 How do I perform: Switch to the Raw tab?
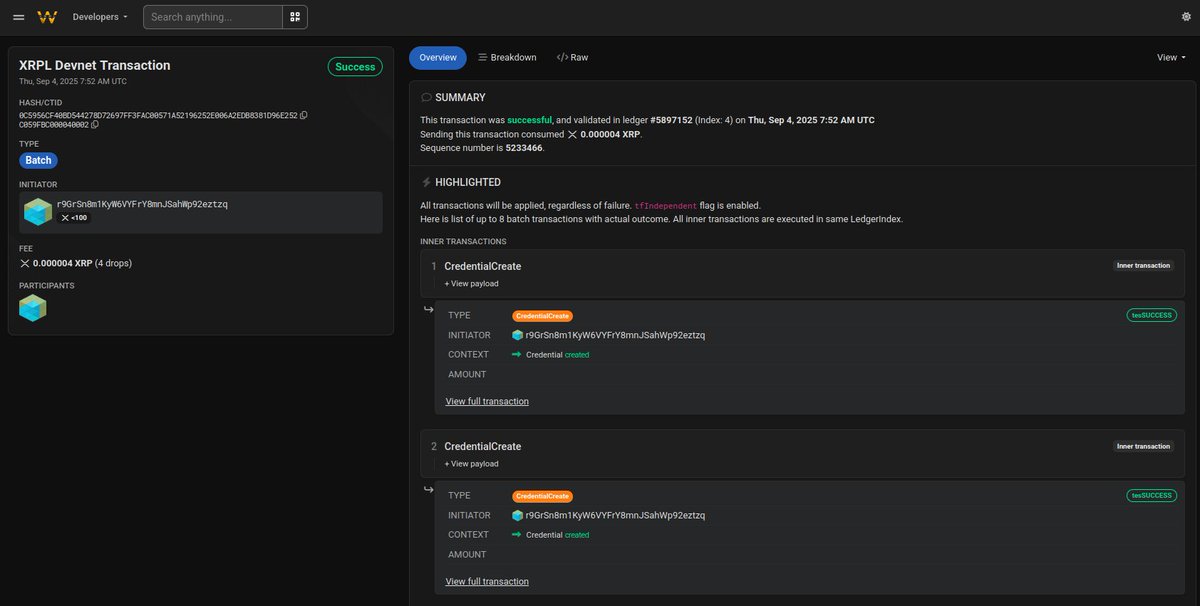click(x=572, y=58)
